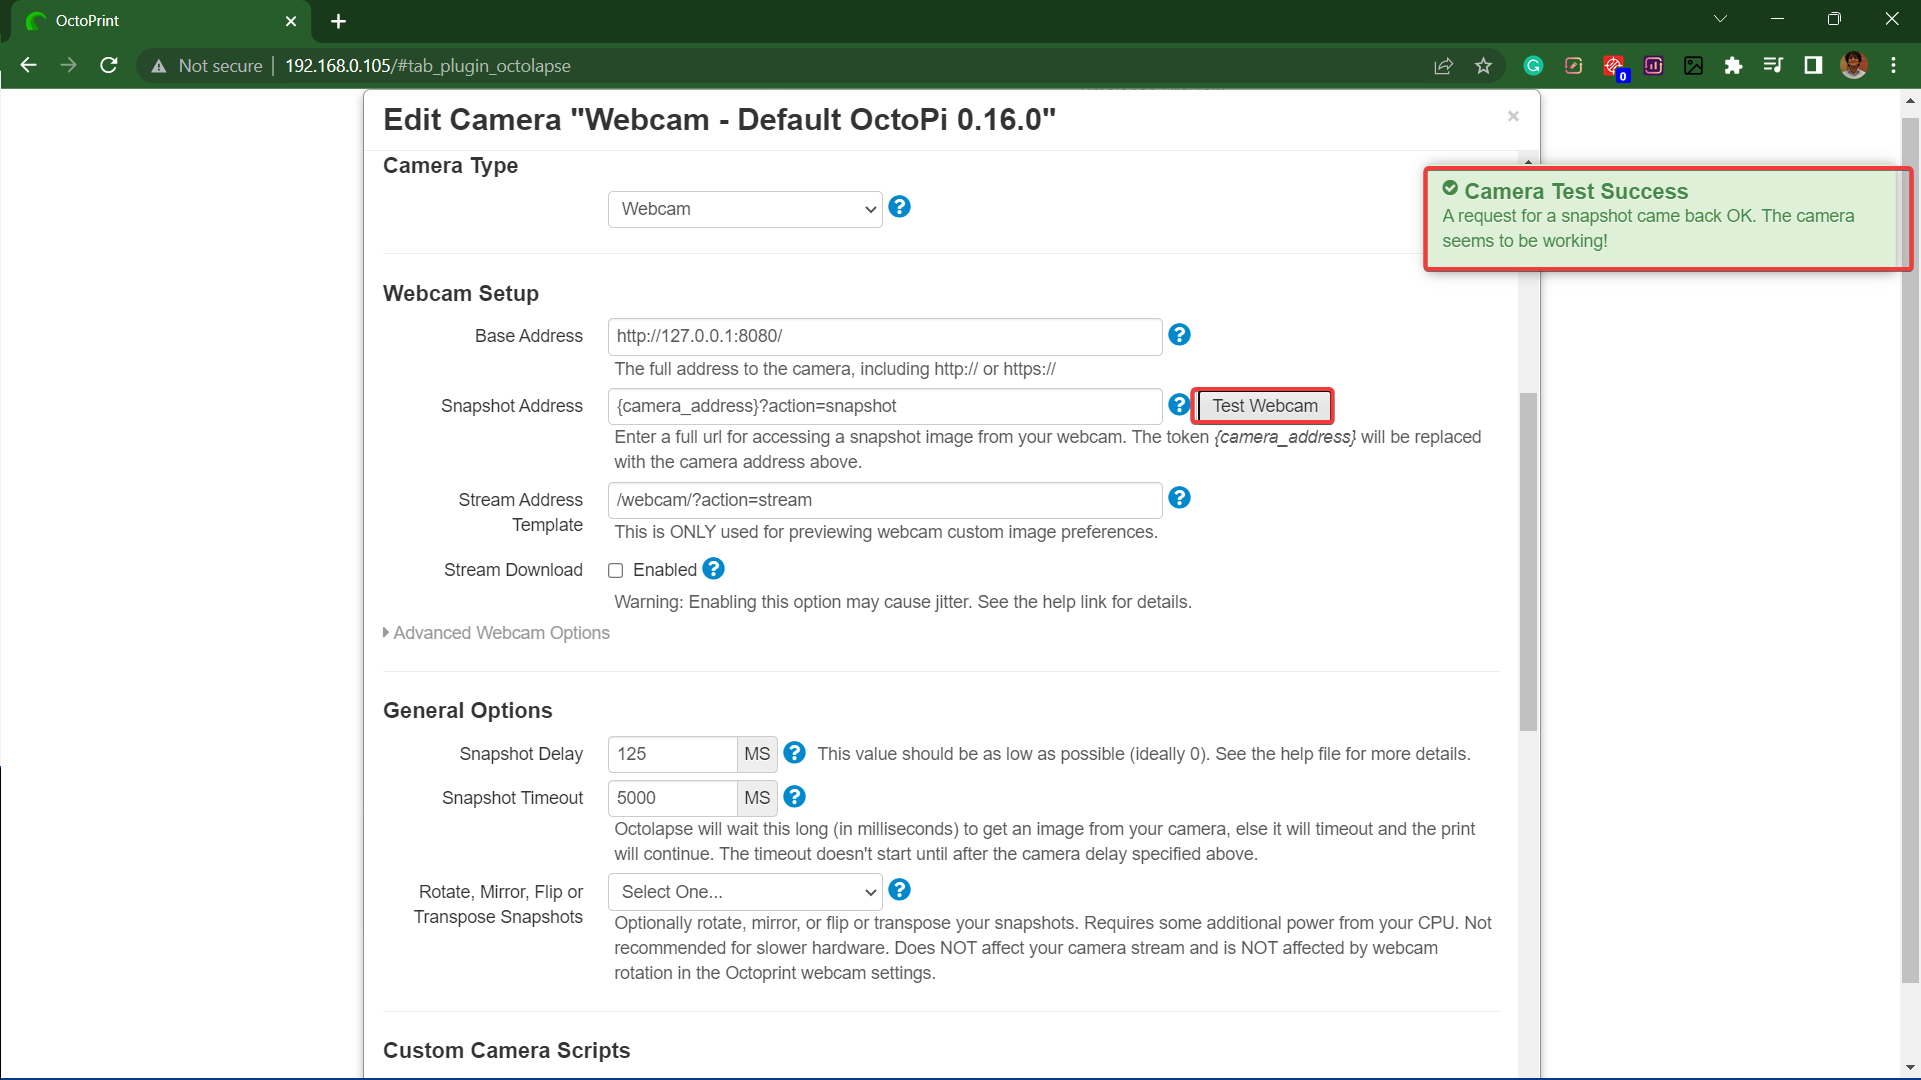Open help icon for Snapshot Delay

pyautogui.click(x=794, y=753)
